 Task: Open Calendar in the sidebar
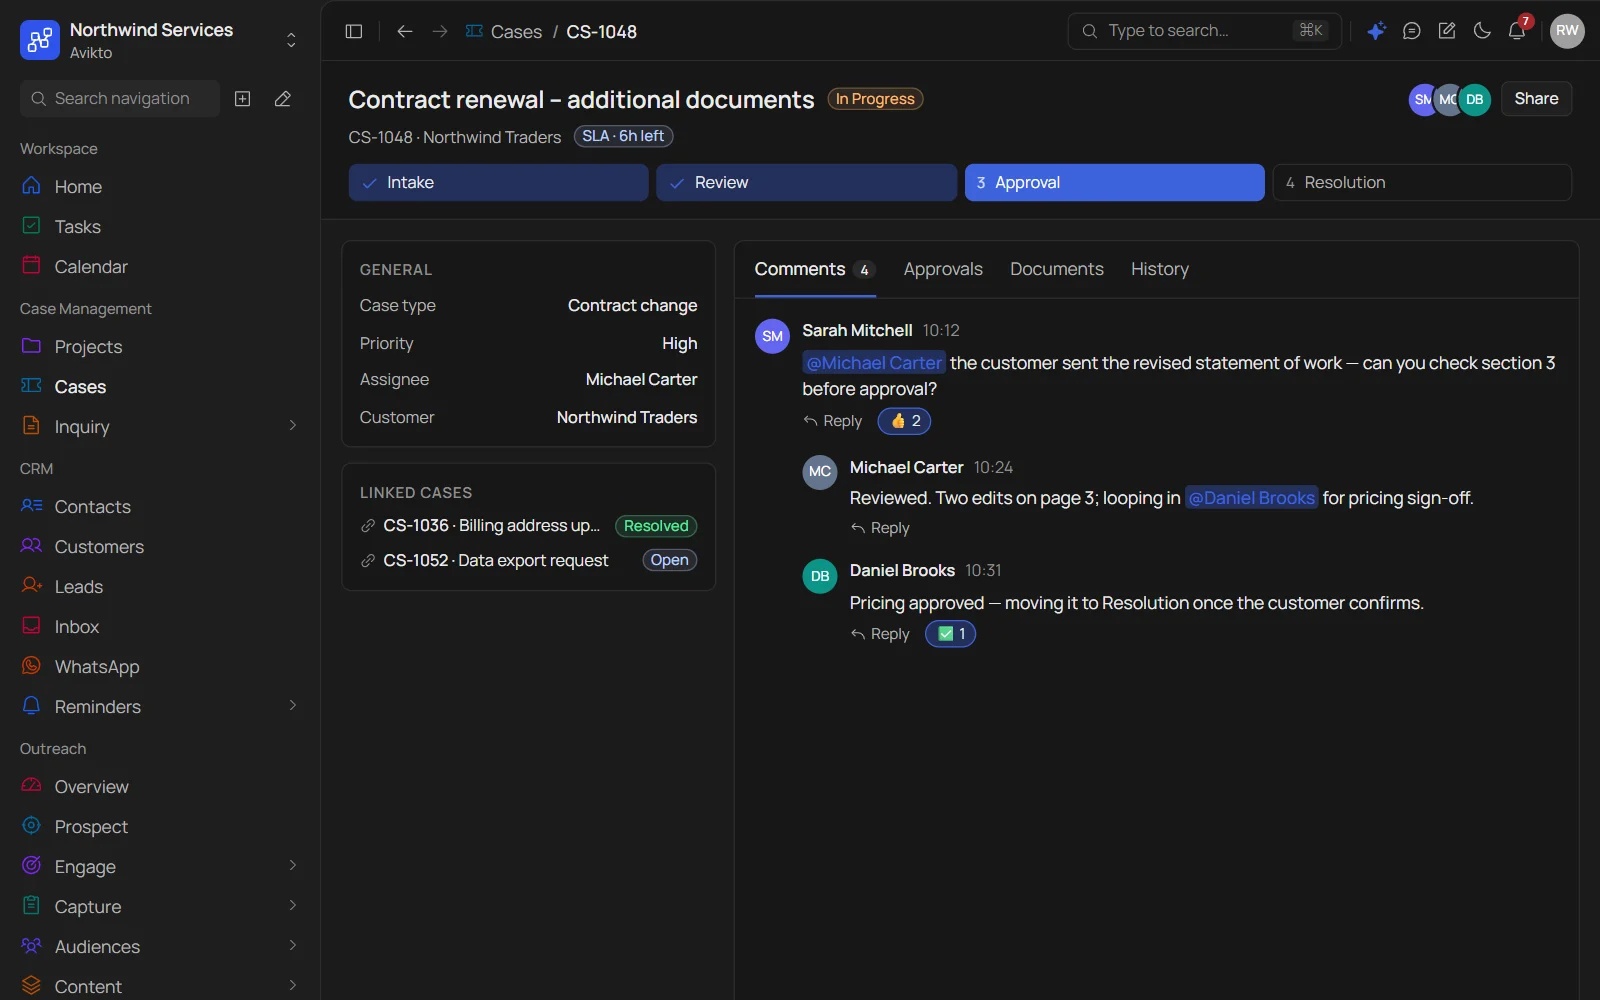pos(160,267)
